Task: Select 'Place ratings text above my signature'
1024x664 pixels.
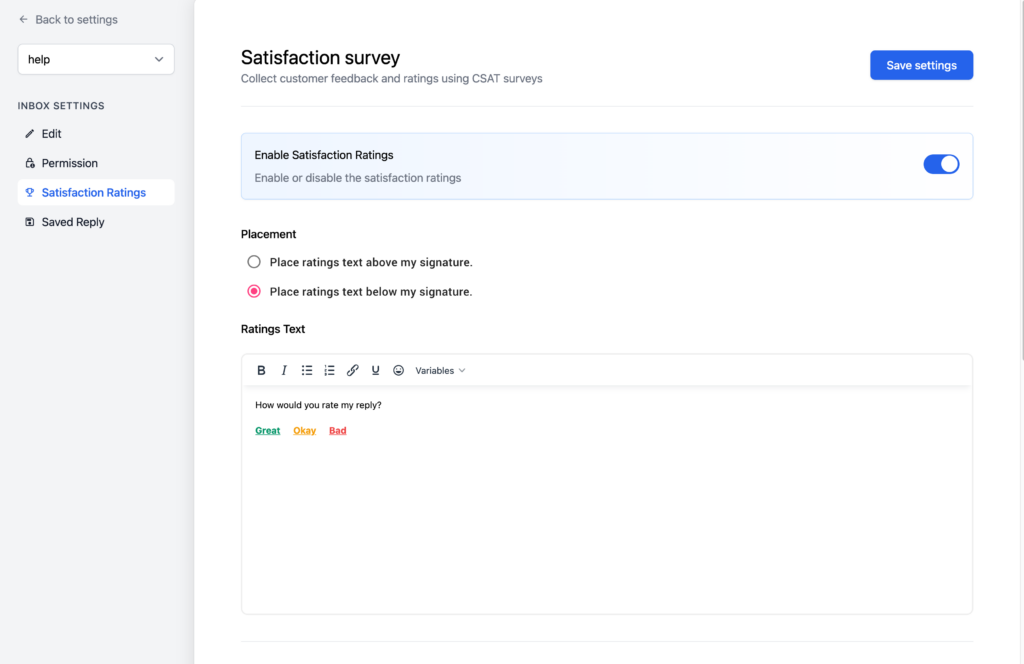Action: coord(253,261)
